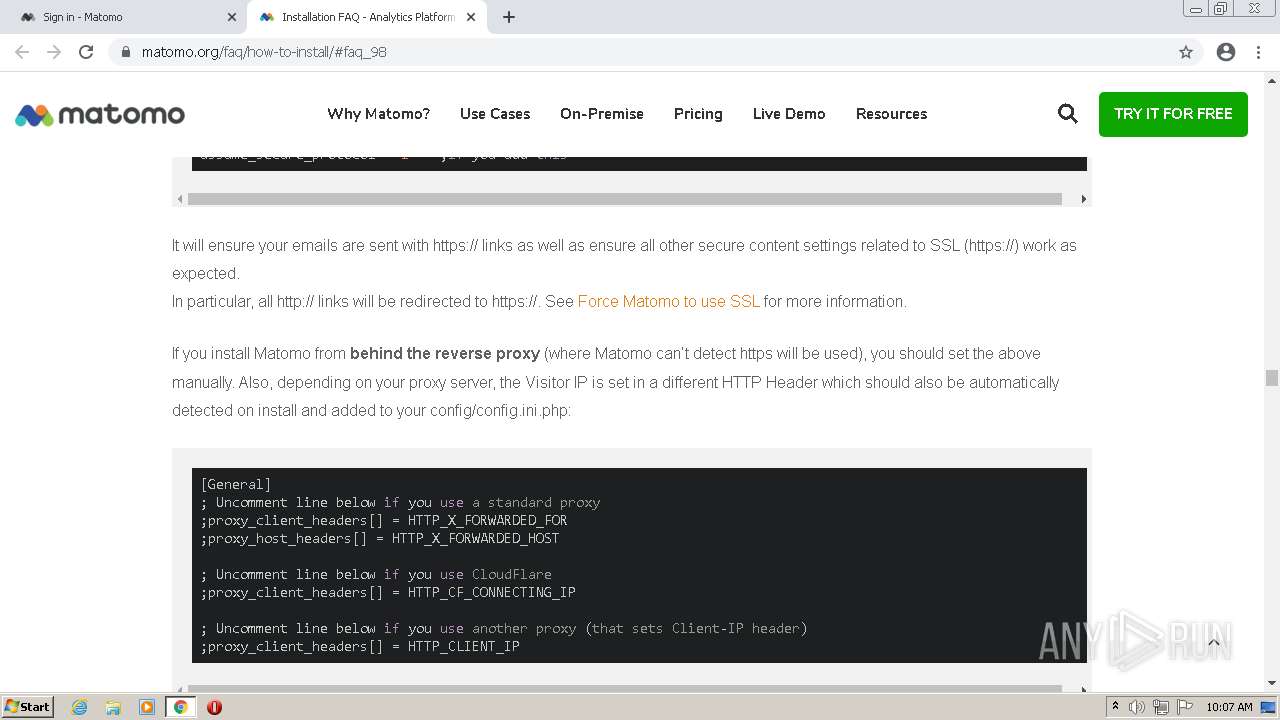Open Use Cases menu
The image size is (1280, 720).
click(x=495, y=114)
